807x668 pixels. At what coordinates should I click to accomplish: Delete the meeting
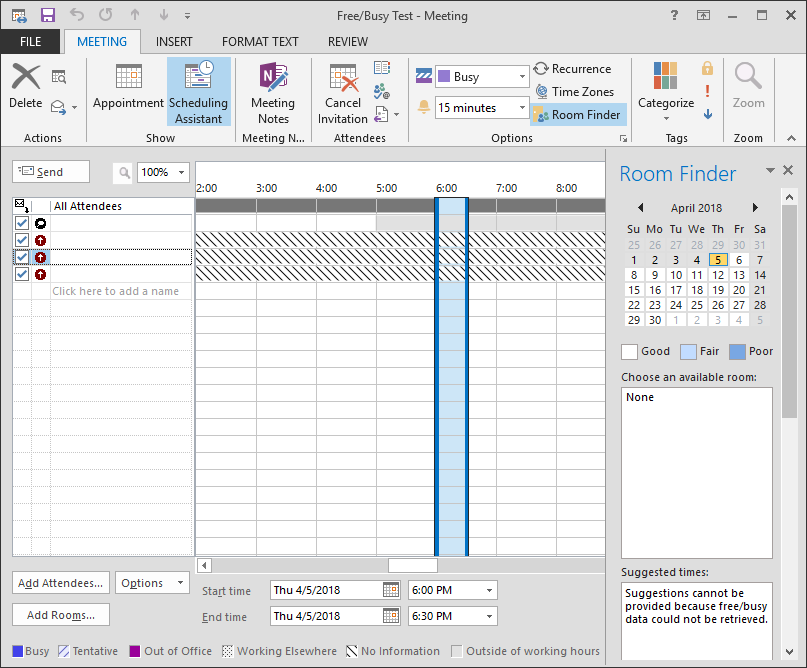25,85
